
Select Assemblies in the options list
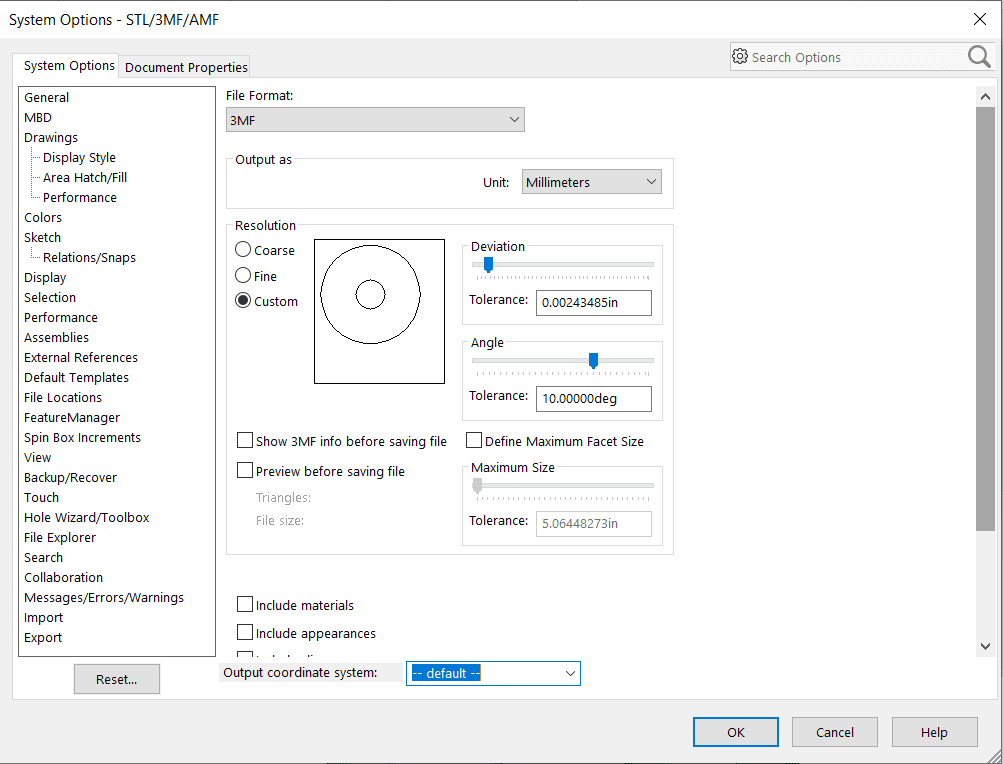tap(56, 337)
